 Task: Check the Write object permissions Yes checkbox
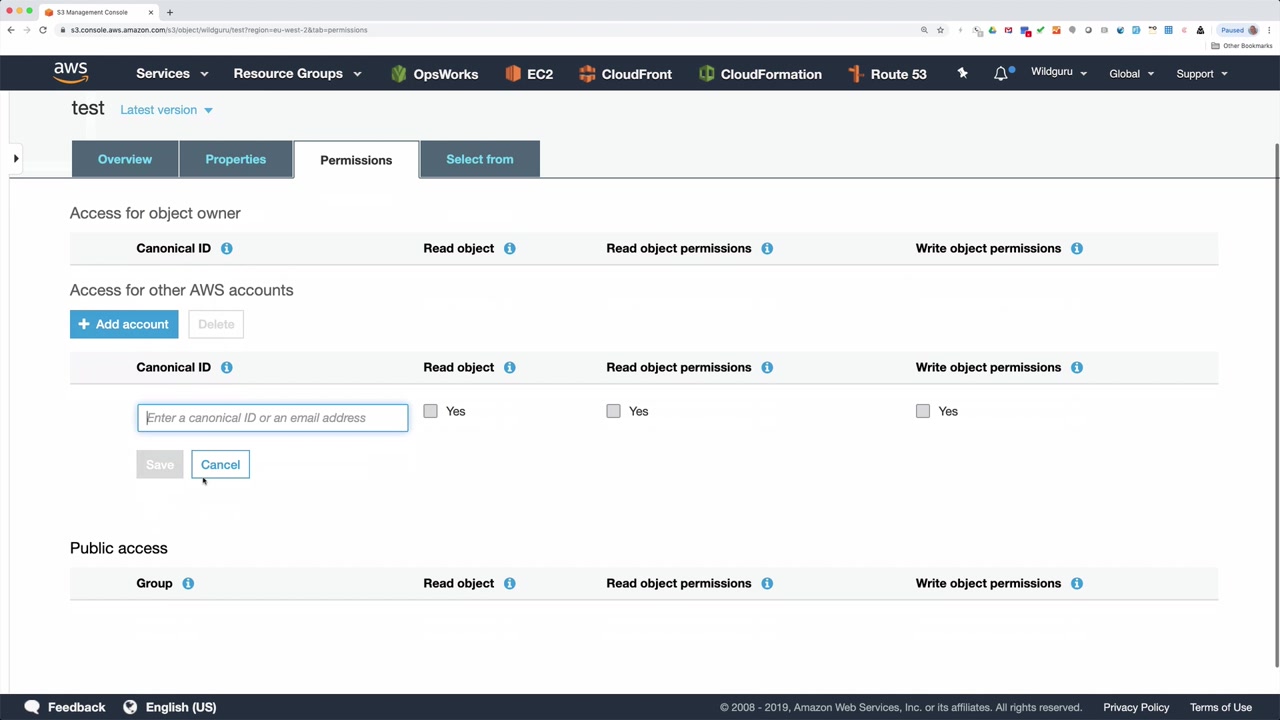923,411
